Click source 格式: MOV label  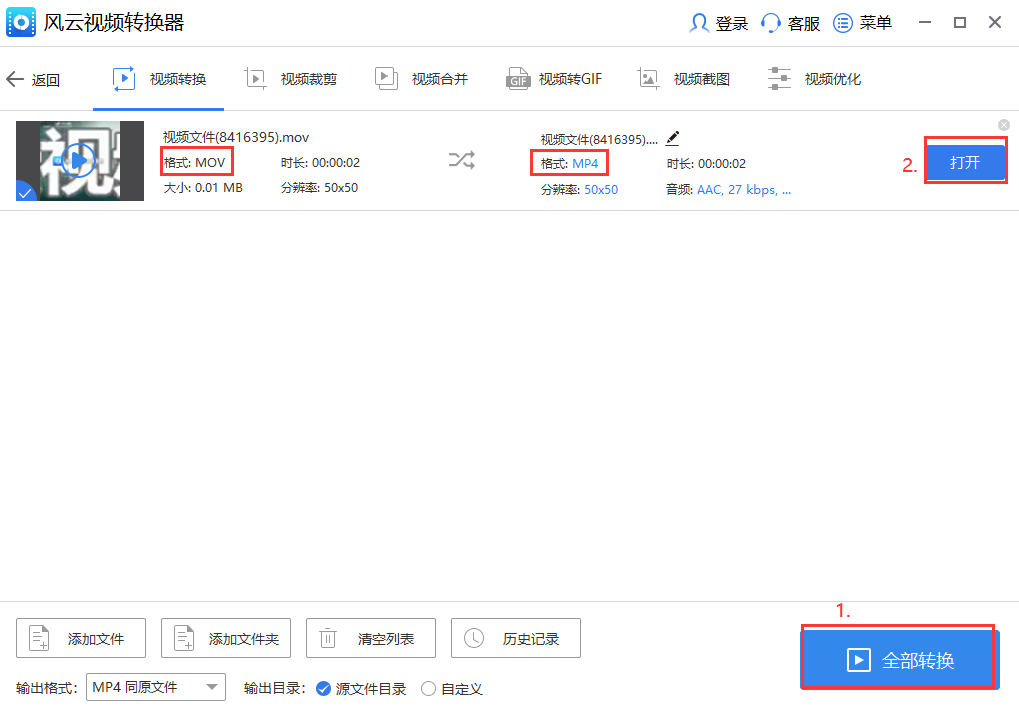[195, 162]
